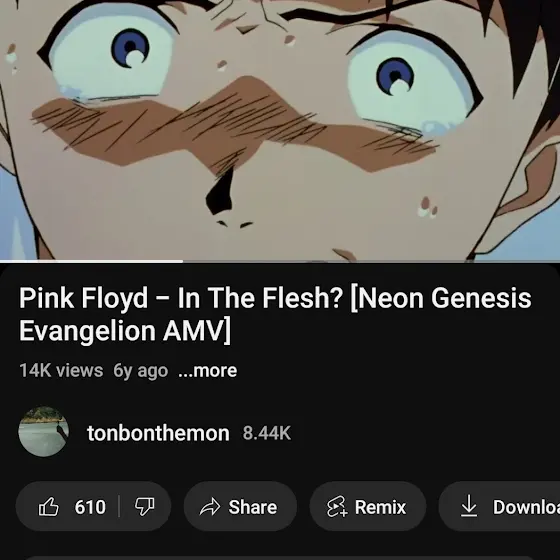Click the Share arrow icon
Viewport: 560px width, 560px height.
point(210,507)
